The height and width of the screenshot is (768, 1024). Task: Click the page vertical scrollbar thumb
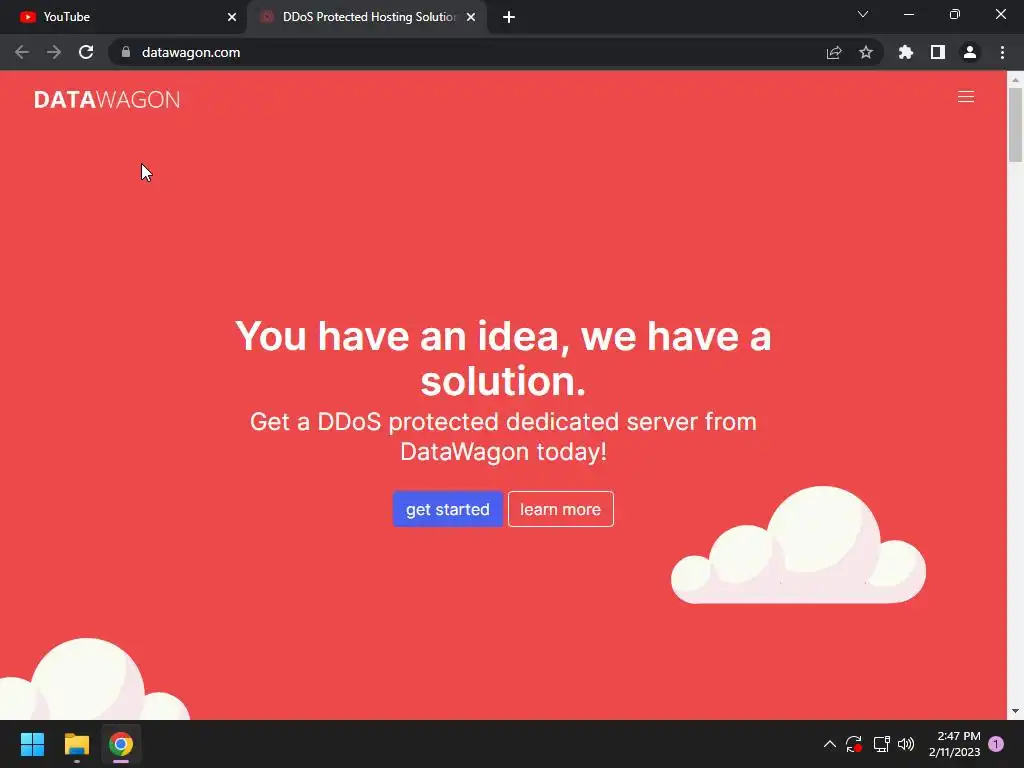pos(1015,124)
